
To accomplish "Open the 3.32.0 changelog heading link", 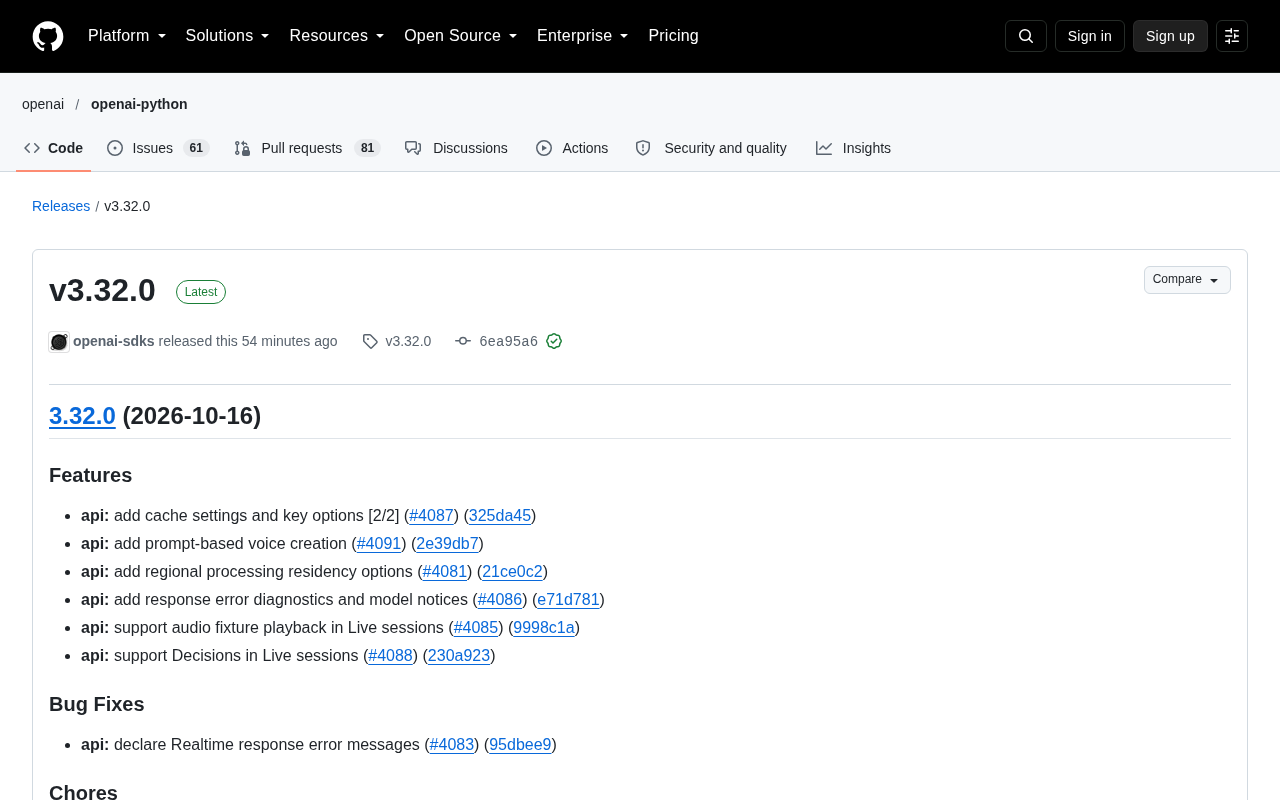I will 82,416.
